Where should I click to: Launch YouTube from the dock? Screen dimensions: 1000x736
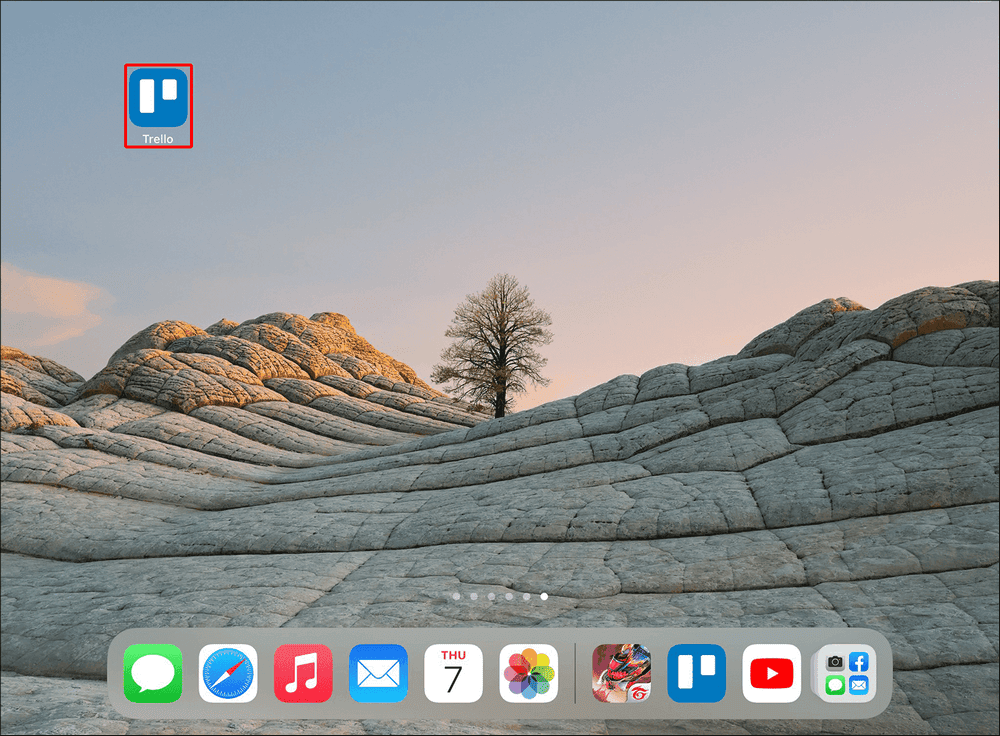(771, 672)
